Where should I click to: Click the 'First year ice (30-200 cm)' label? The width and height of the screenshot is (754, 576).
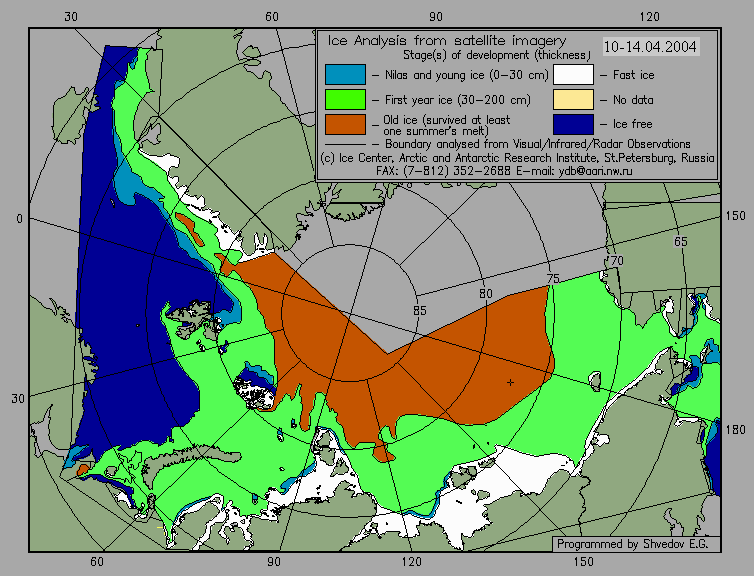click(457, 100)
